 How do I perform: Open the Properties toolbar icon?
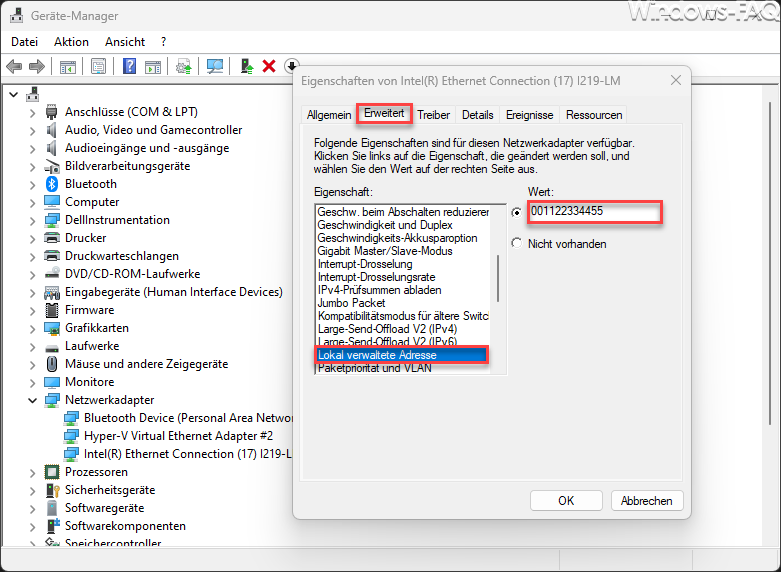pyautogui.click(x=99, y=66)
